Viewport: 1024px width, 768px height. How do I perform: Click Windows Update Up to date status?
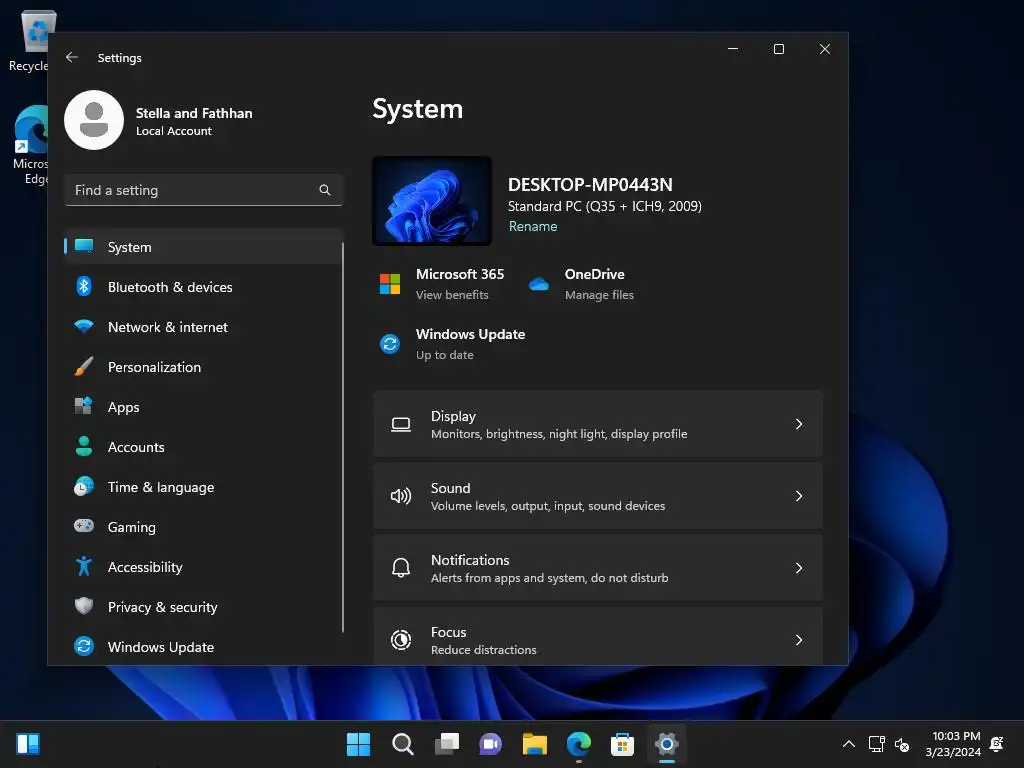[x=445, y=355]
